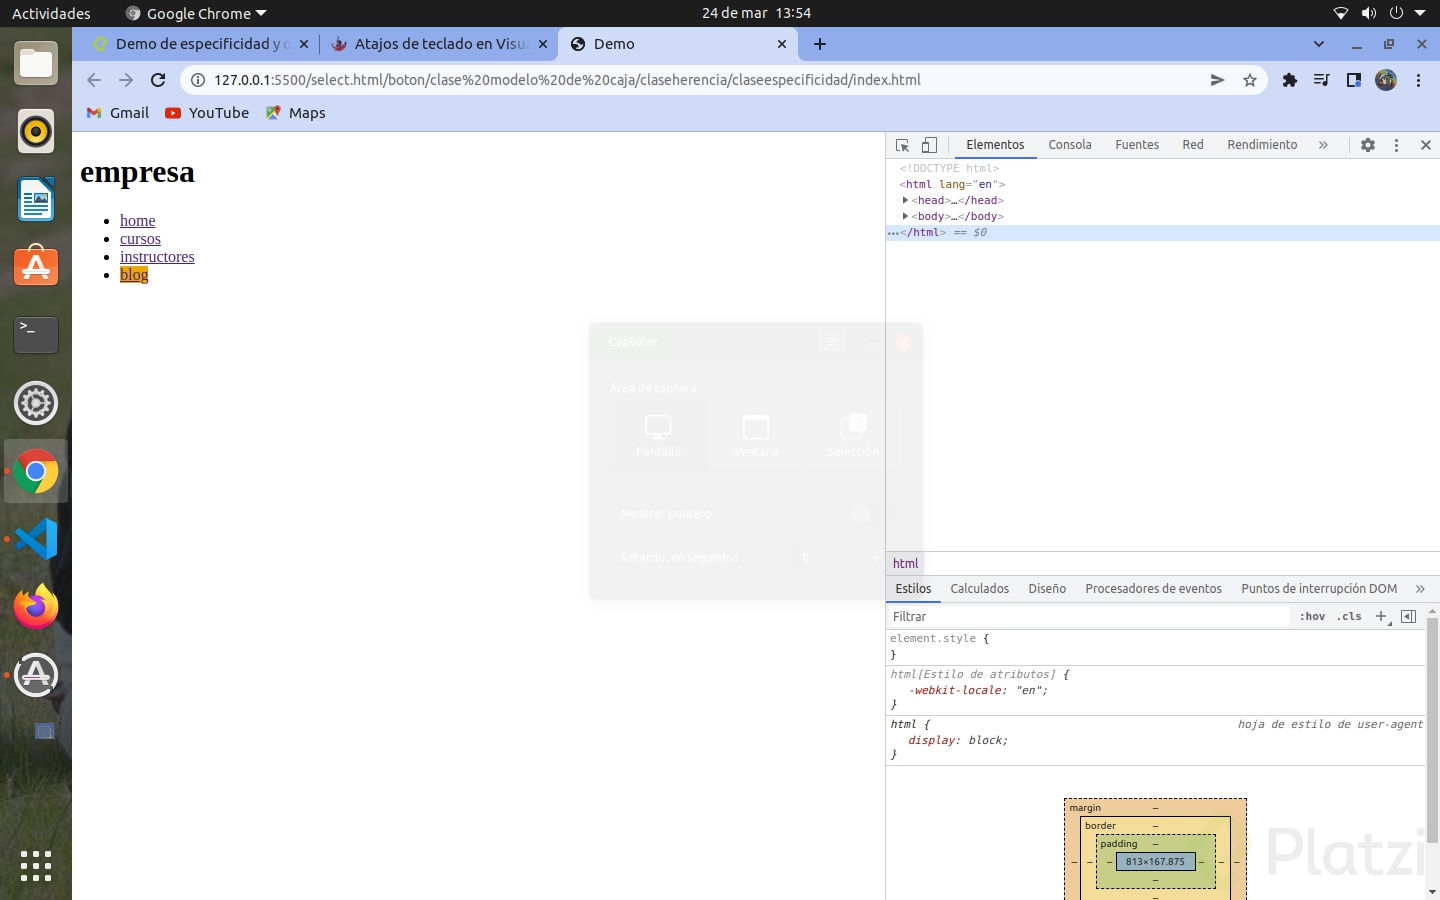1440x900 pixels.
Task: Open the Chrome tab search dropdown
Action: (1319, 44)
